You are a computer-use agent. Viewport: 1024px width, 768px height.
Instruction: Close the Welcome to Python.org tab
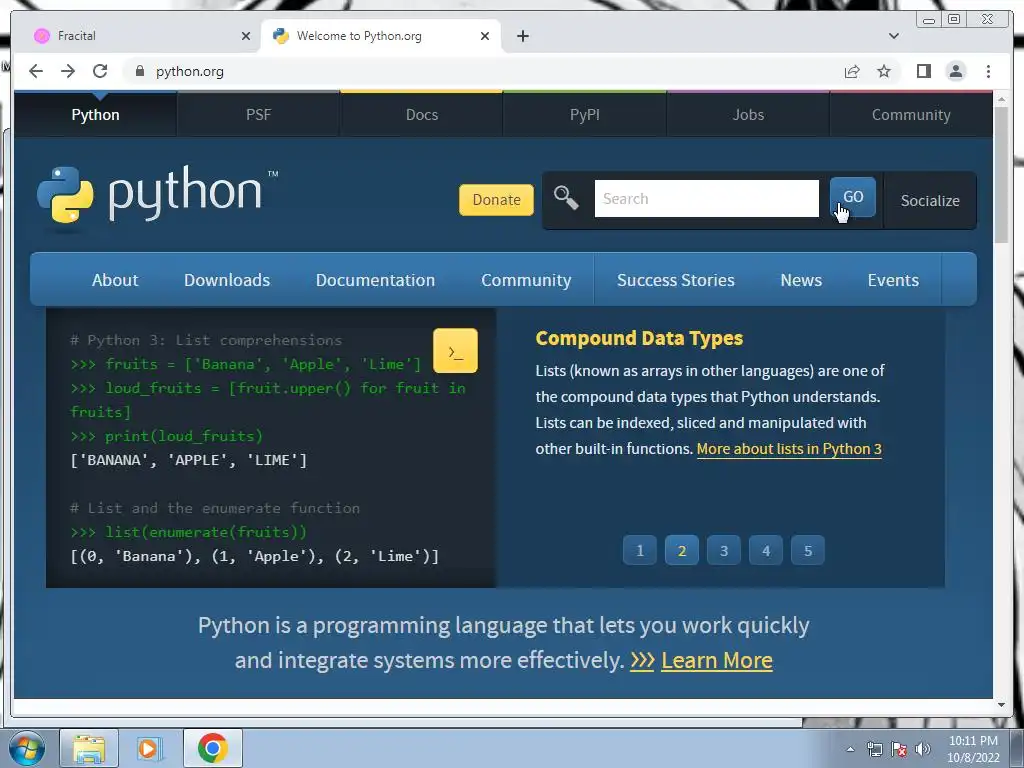[485, 36]
